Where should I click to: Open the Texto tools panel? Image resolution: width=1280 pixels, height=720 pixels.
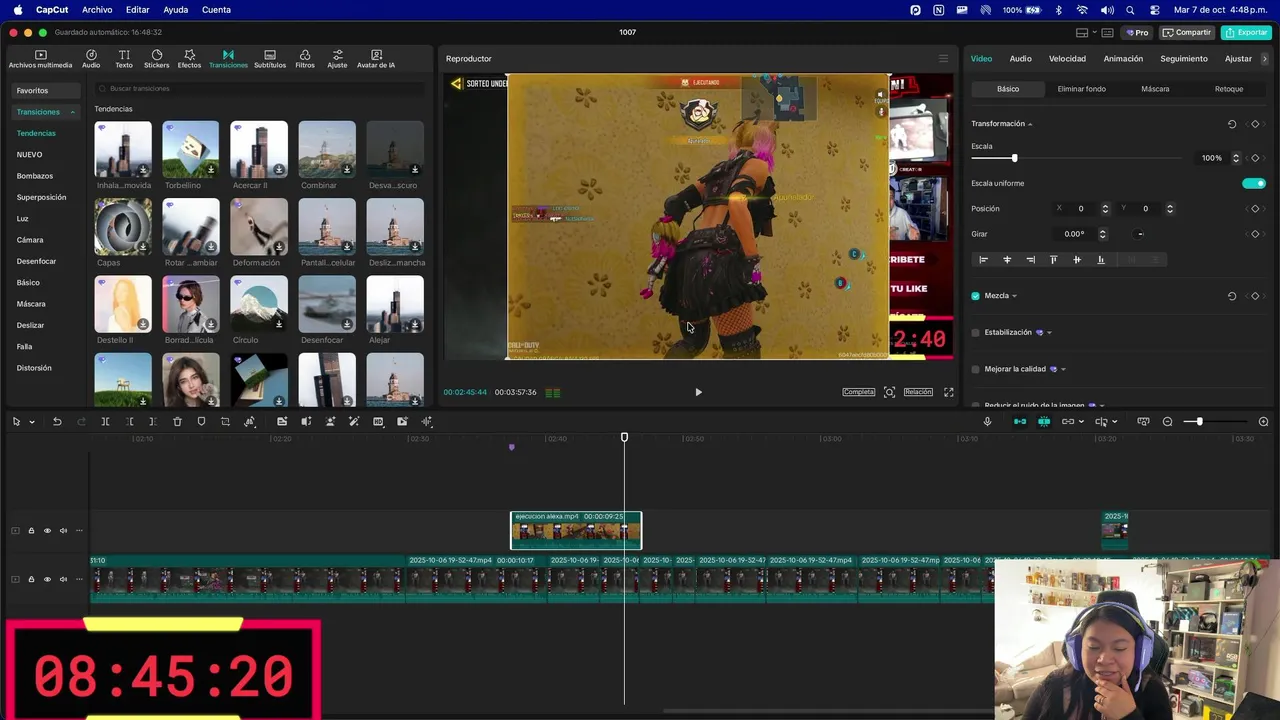(124, 59)
